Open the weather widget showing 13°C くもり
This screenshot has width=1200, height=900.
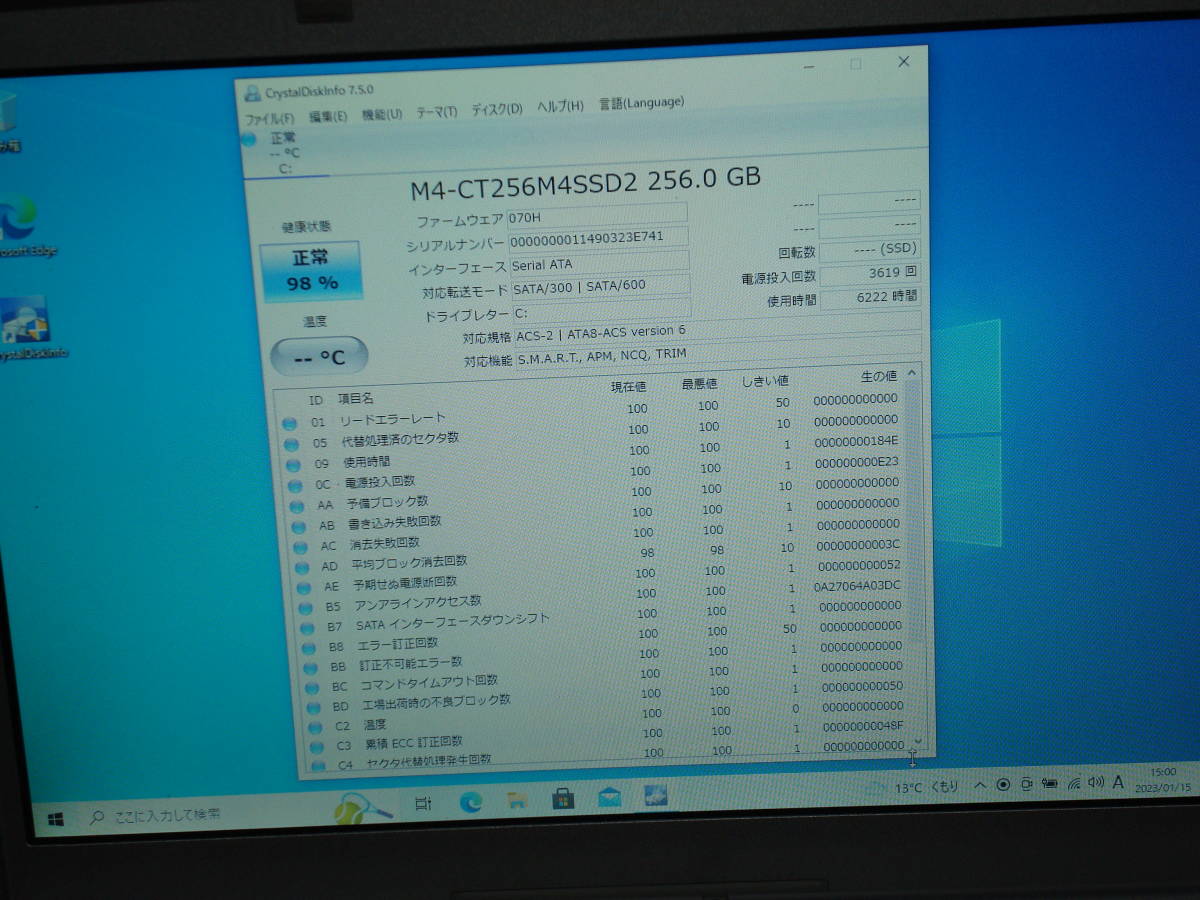click(915, 788)
